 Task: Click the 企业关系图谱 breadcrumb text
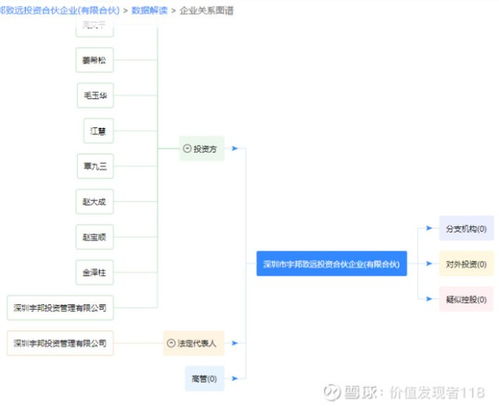[207, 11]
